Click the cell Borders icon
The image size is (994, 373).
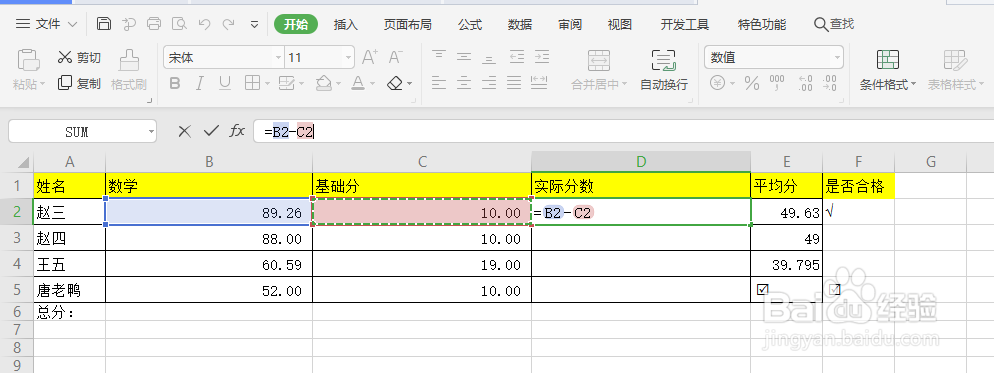252,83
